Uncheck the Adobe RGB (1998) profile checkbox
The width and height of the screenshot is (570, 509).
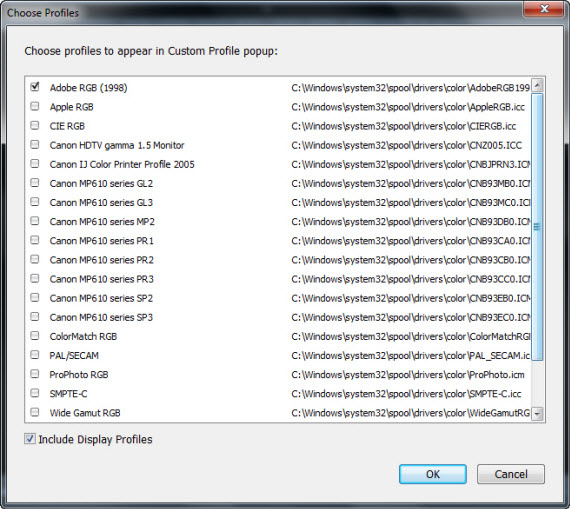tap(35, 87)
